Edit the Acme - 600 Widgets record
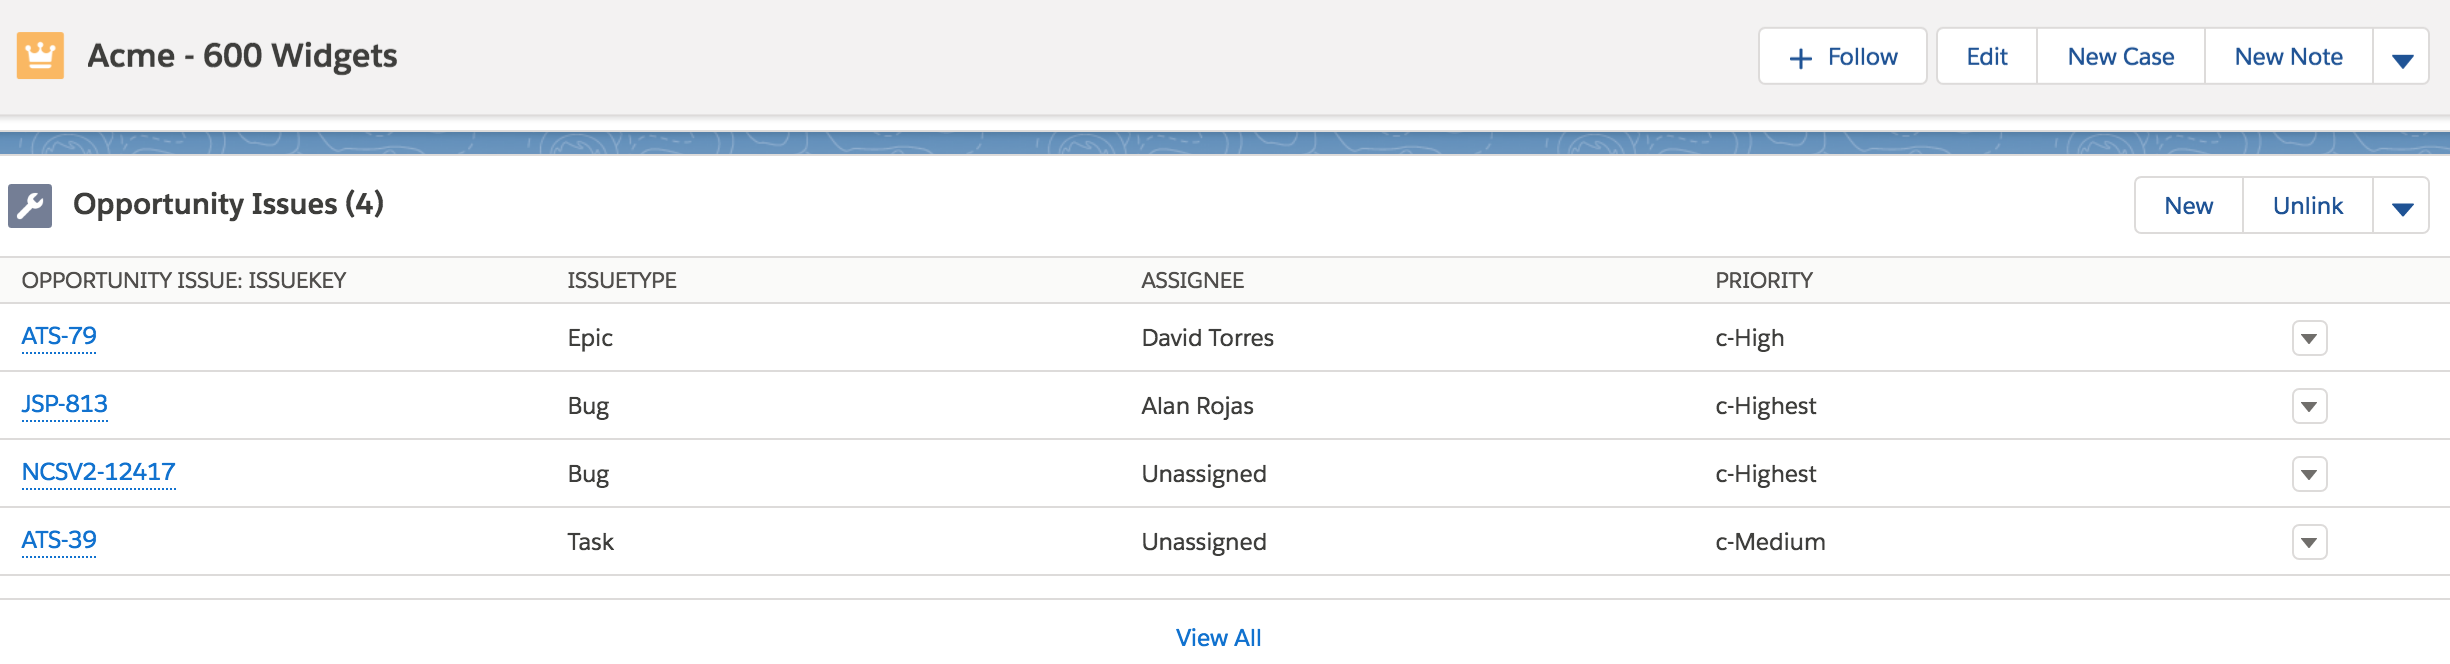Viewport: 2450px width, 664px height. click(x=1985, y=57)
